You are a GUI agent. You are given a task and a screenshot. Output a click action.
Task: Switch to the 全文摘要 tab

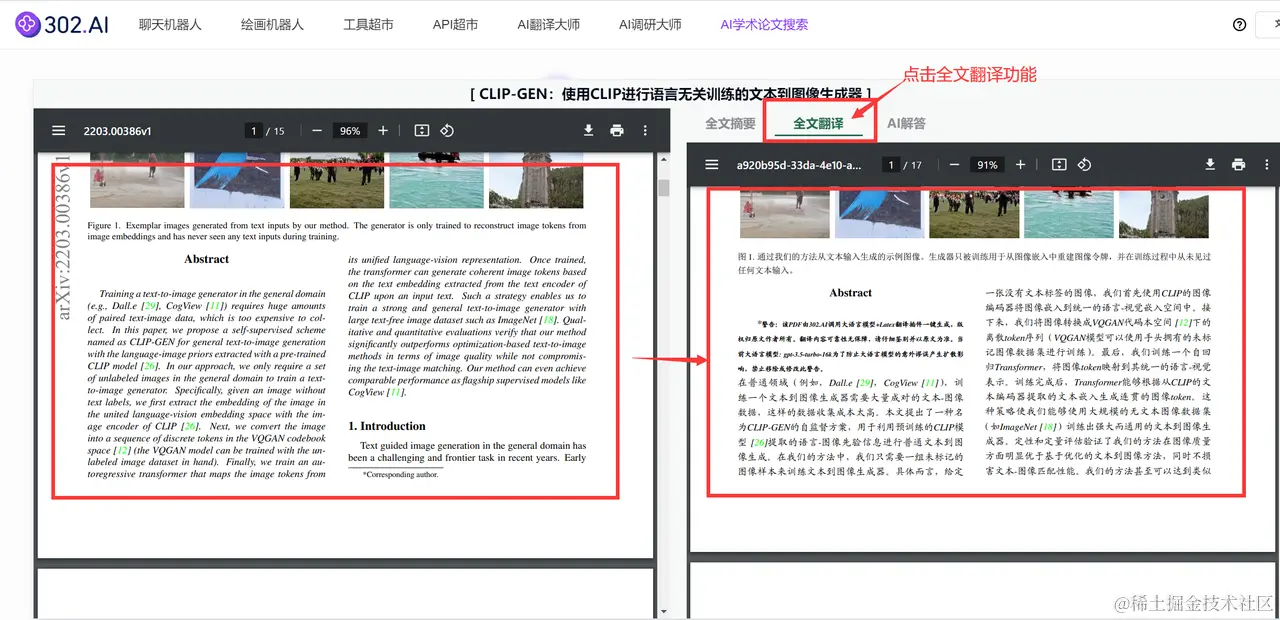730,123
